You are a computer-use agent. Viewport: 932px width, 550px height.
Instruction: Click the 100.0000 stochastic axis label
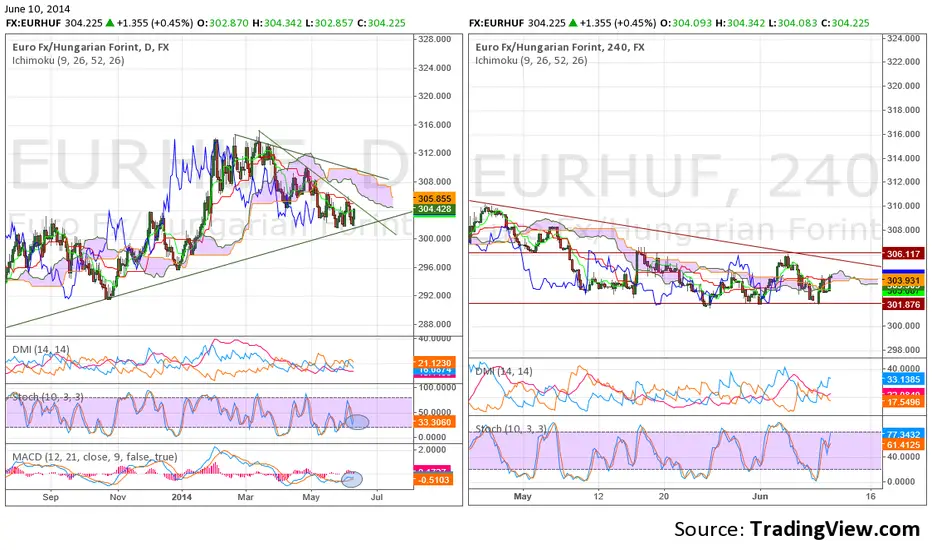coord(436,387)
